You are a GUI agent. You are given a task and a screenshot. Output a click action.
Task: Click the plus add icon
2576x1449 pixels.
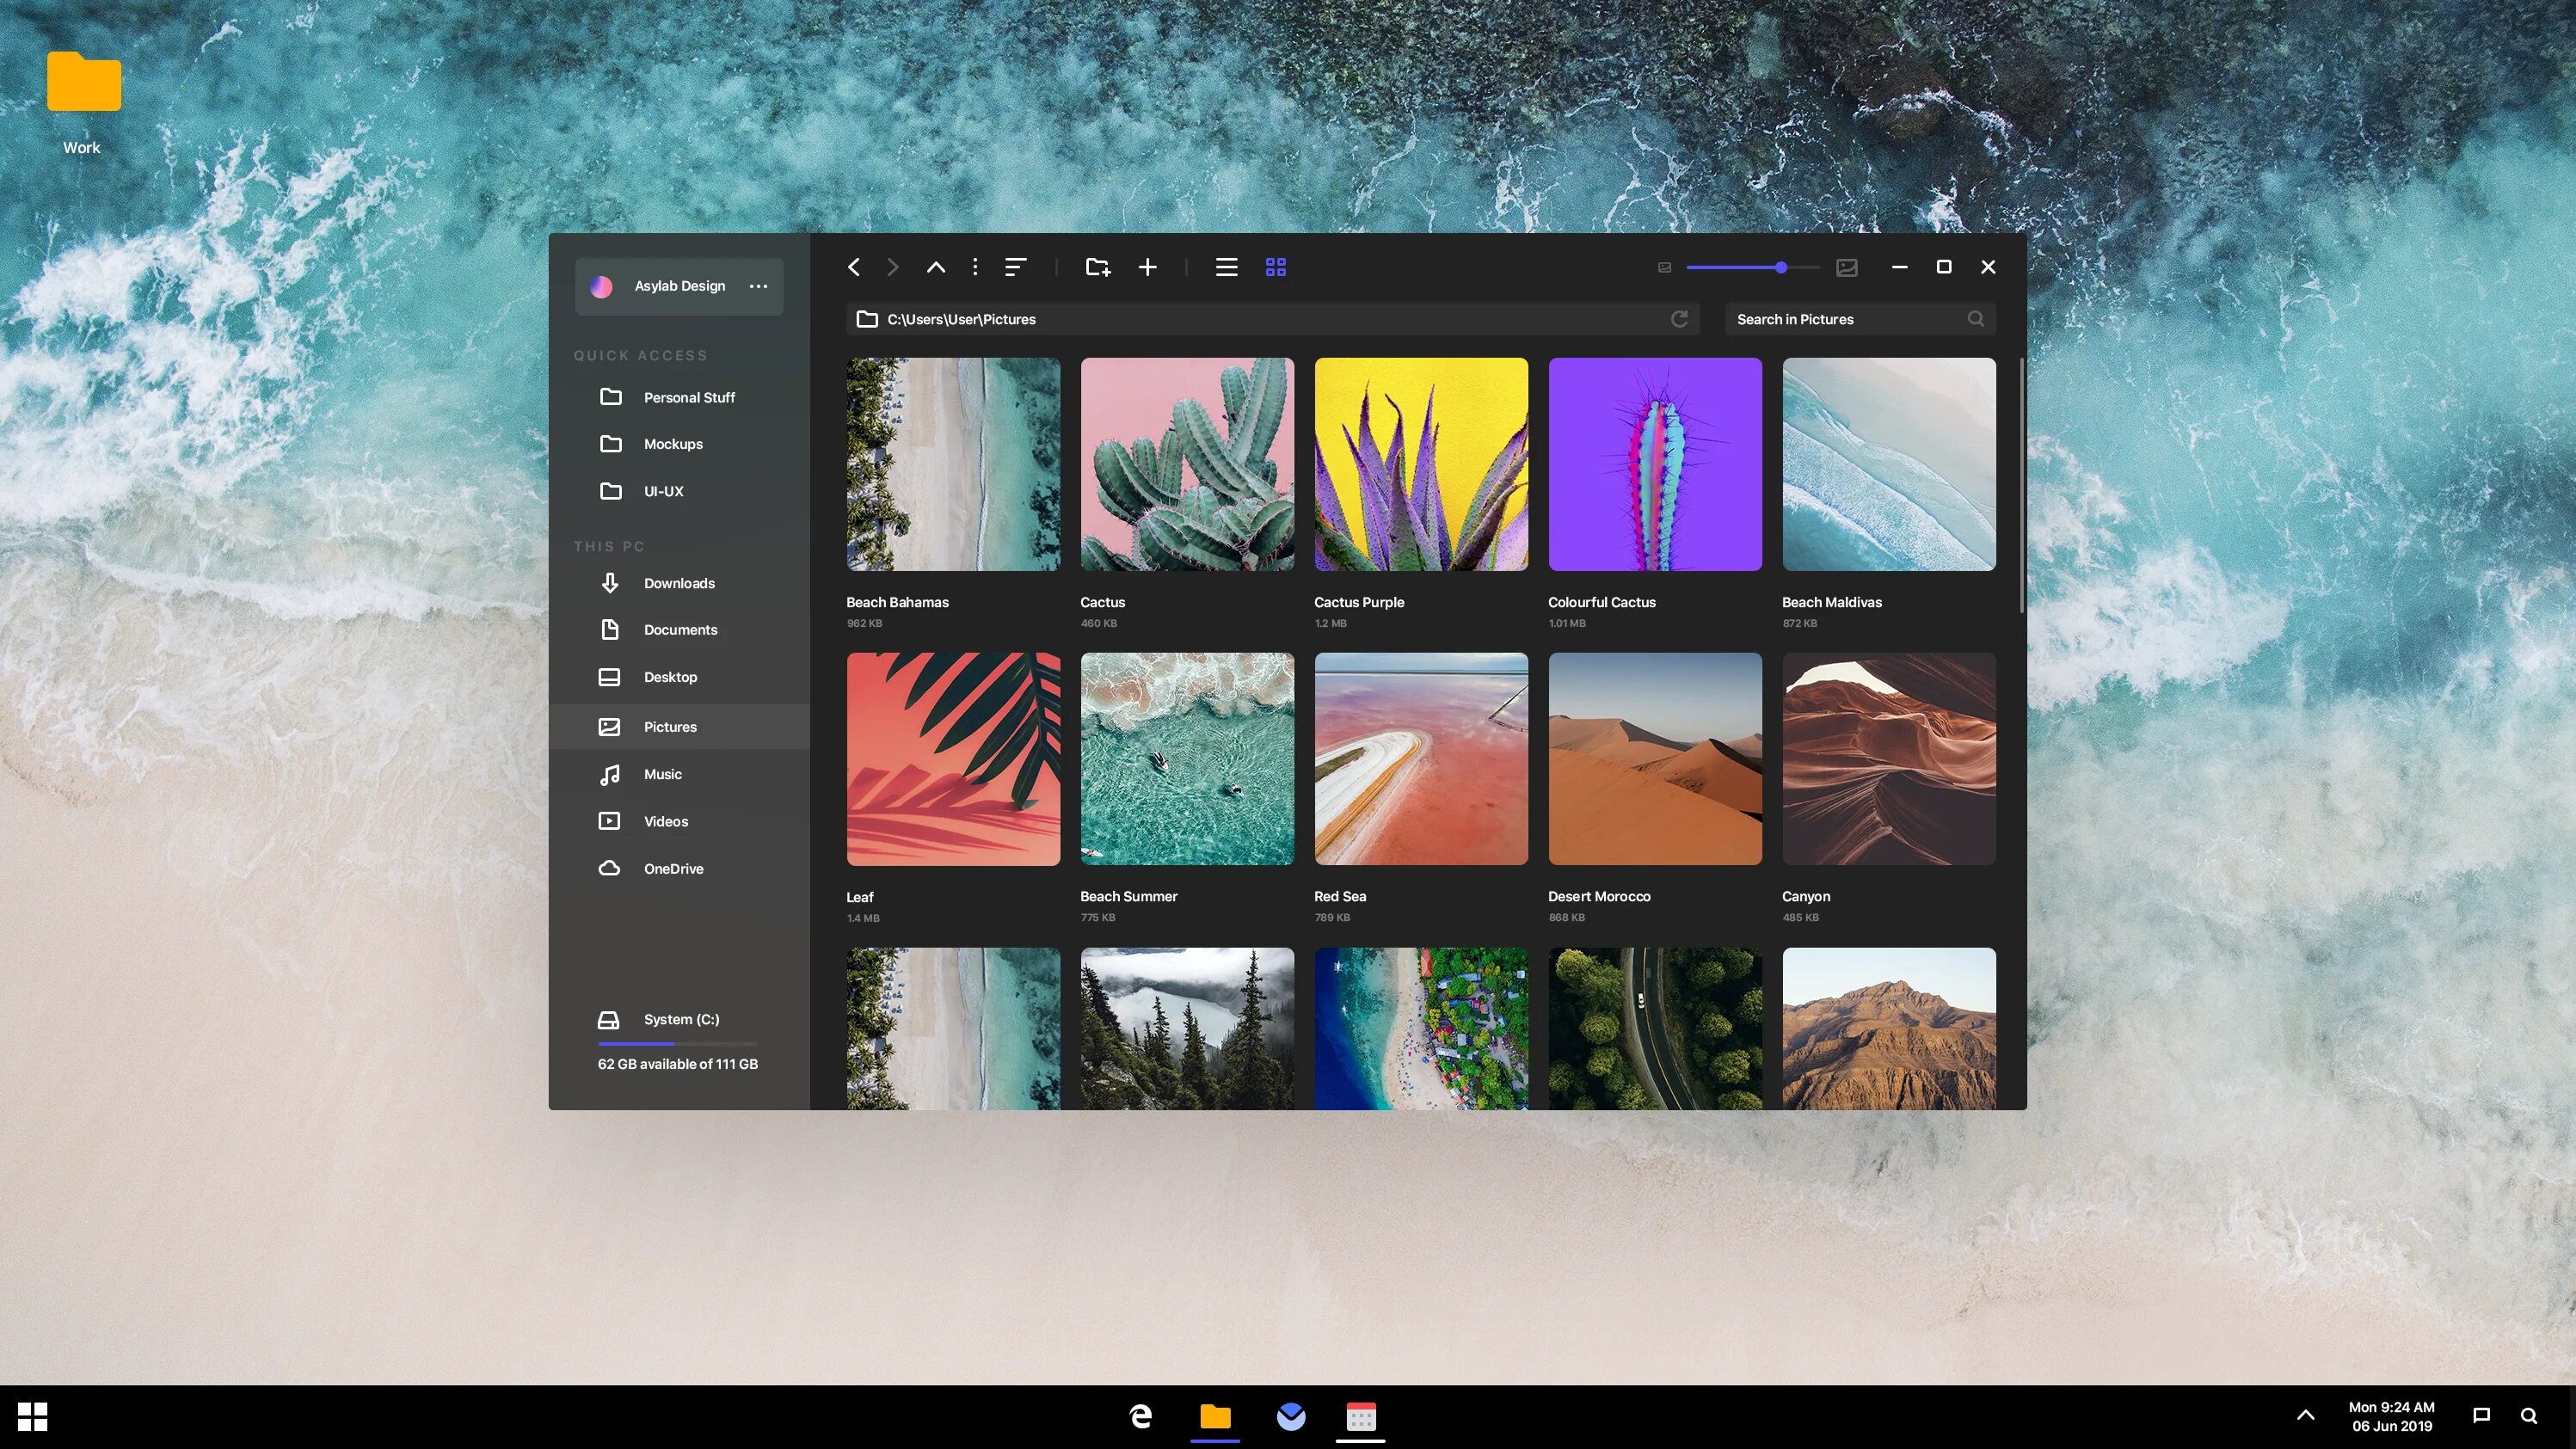tap(1147, 267)
